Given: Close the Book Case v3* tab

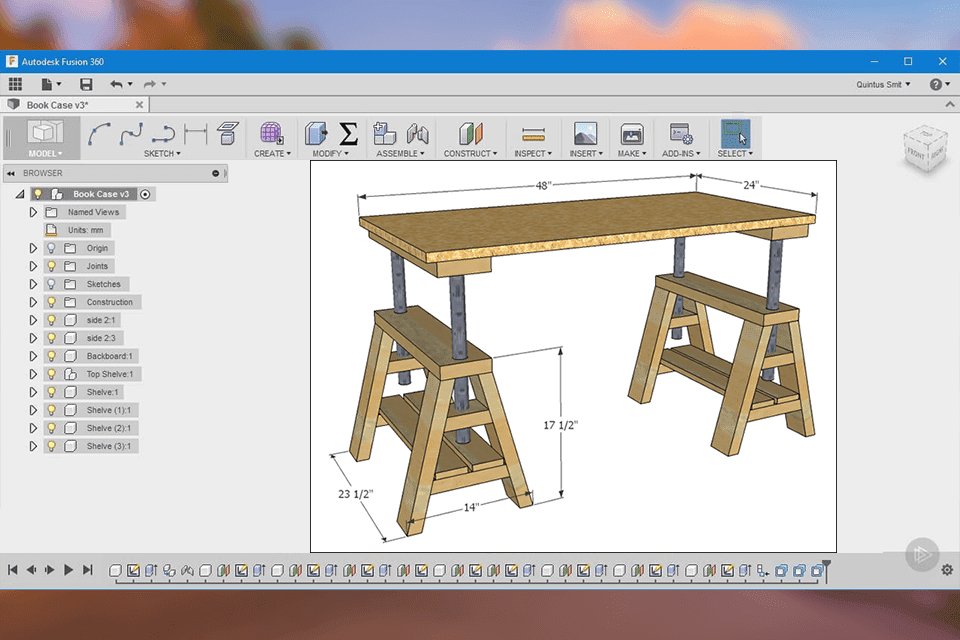Looking at the screenshot, I should [140, 105].
